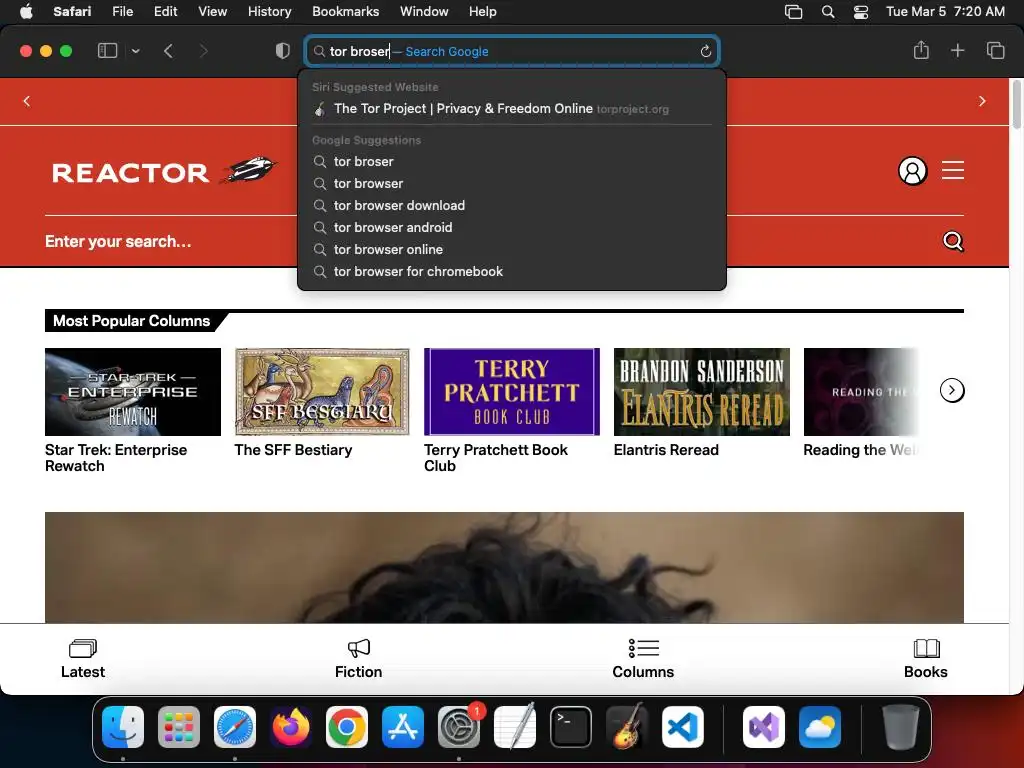Go back with Safari's back arrow
This screenshot has width=1024, height=768.
coord(168,51)
